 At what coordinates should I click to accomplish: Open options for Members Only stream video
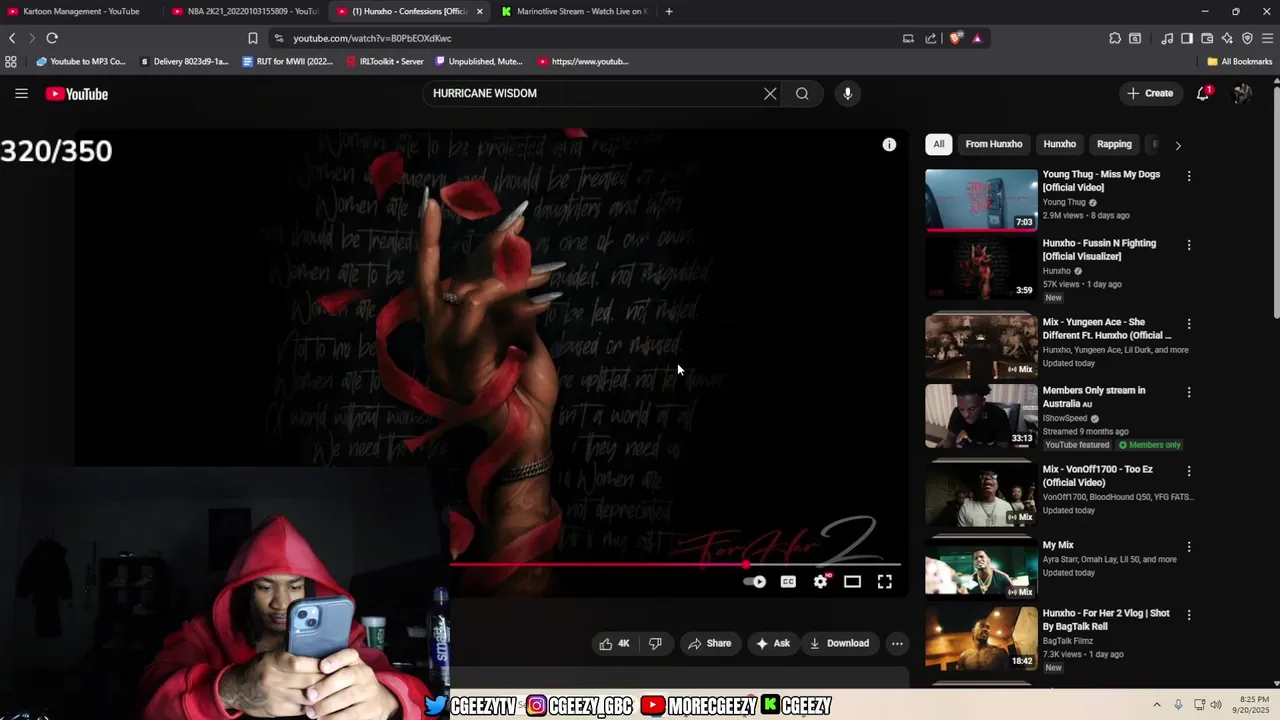(x=1189, y=392)
